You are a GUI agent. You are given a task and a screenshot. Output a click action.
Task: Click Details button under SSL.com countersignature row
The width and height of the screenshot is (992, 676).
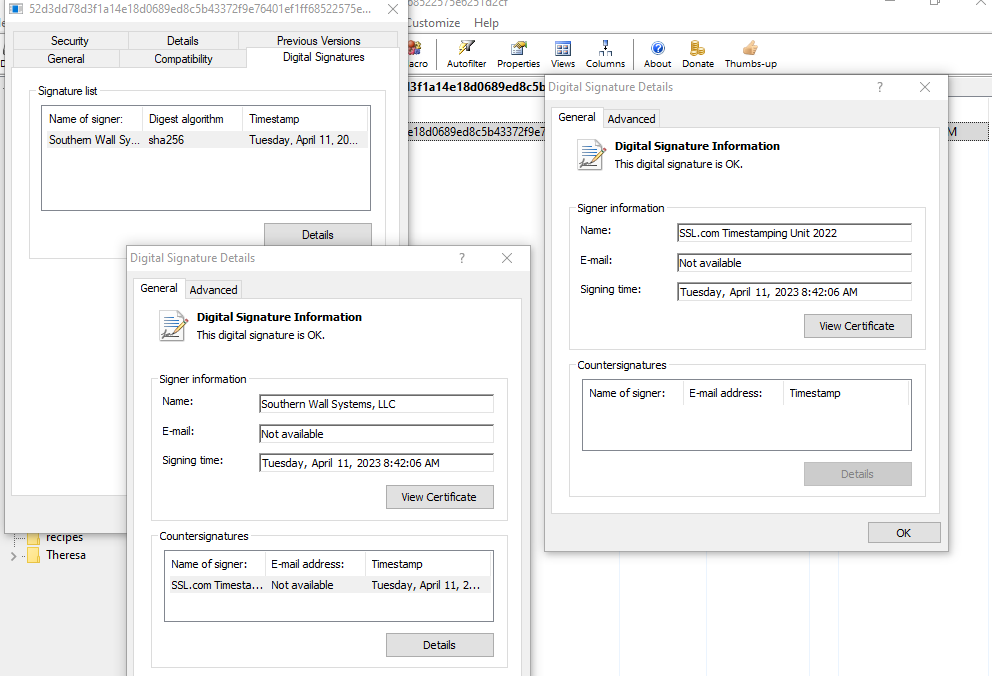point(439,645)
